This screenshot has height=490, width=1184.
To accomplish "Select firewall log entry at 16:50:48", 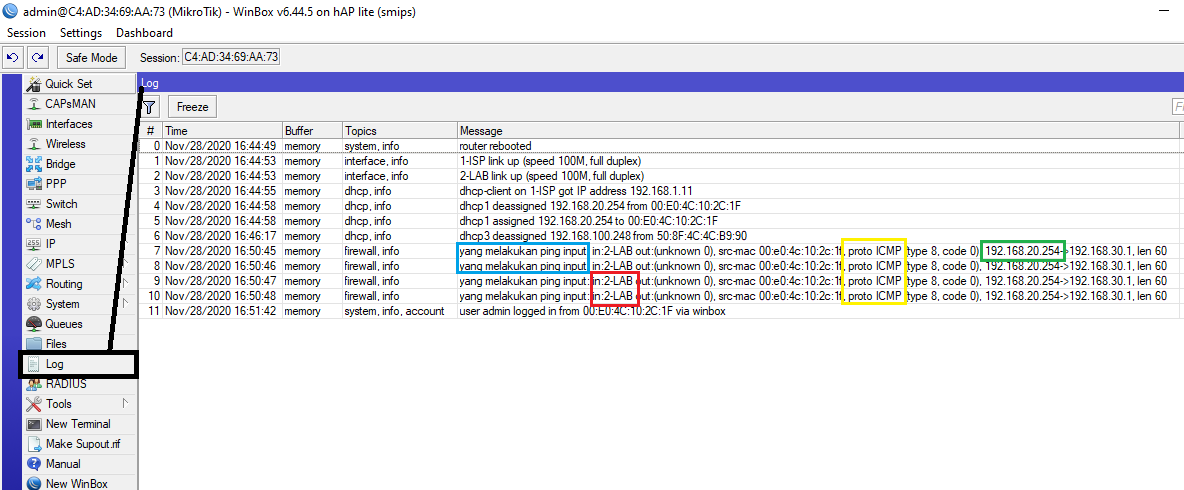I will click(x=661, y=296).
